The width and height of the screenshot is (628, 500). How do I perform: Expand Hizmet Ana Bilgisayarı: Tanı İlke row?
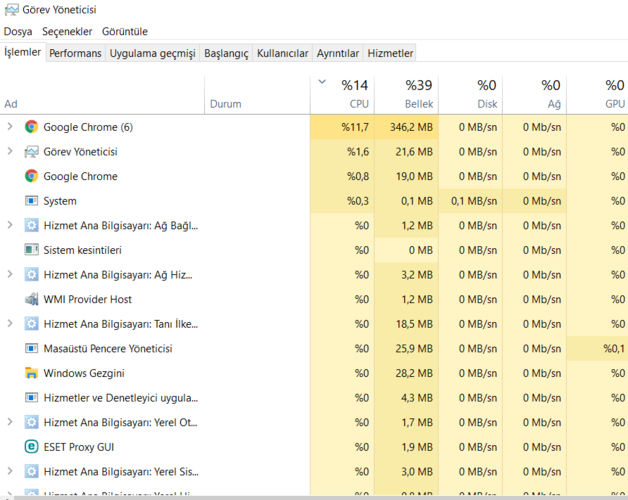click(10, 324)
